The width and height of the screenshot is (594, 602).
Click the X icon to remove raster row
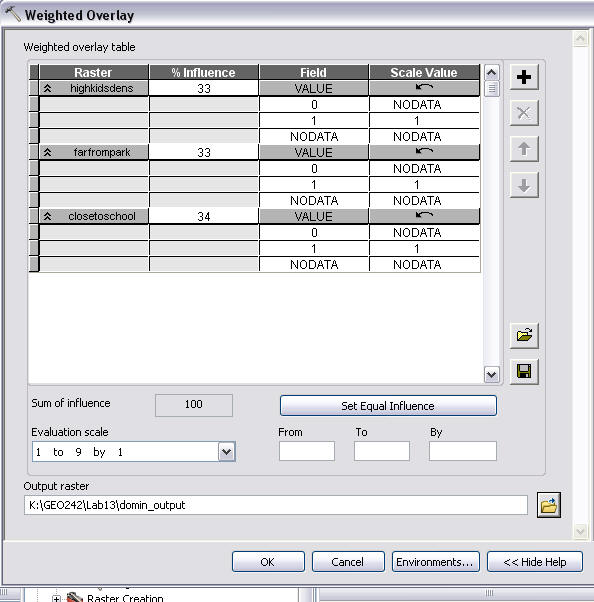coord(524,113)
